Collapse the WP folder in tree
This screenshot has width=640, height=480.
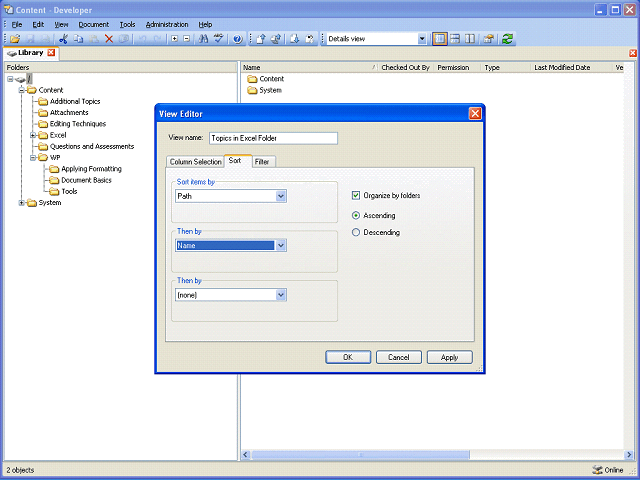33,158
